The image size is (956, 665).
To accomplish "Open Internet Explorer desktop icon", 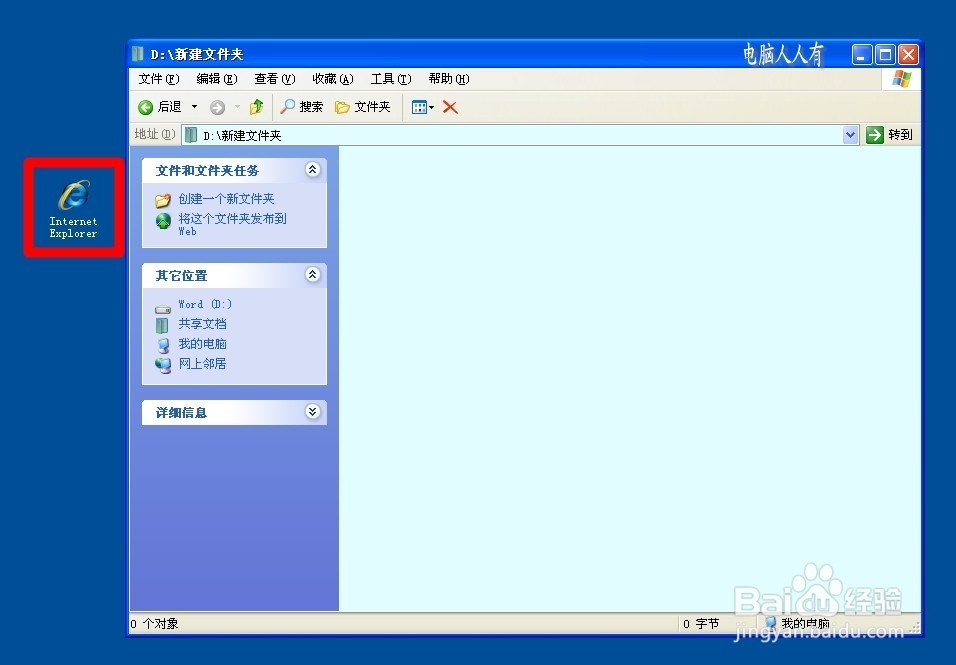I will (73, 208).
